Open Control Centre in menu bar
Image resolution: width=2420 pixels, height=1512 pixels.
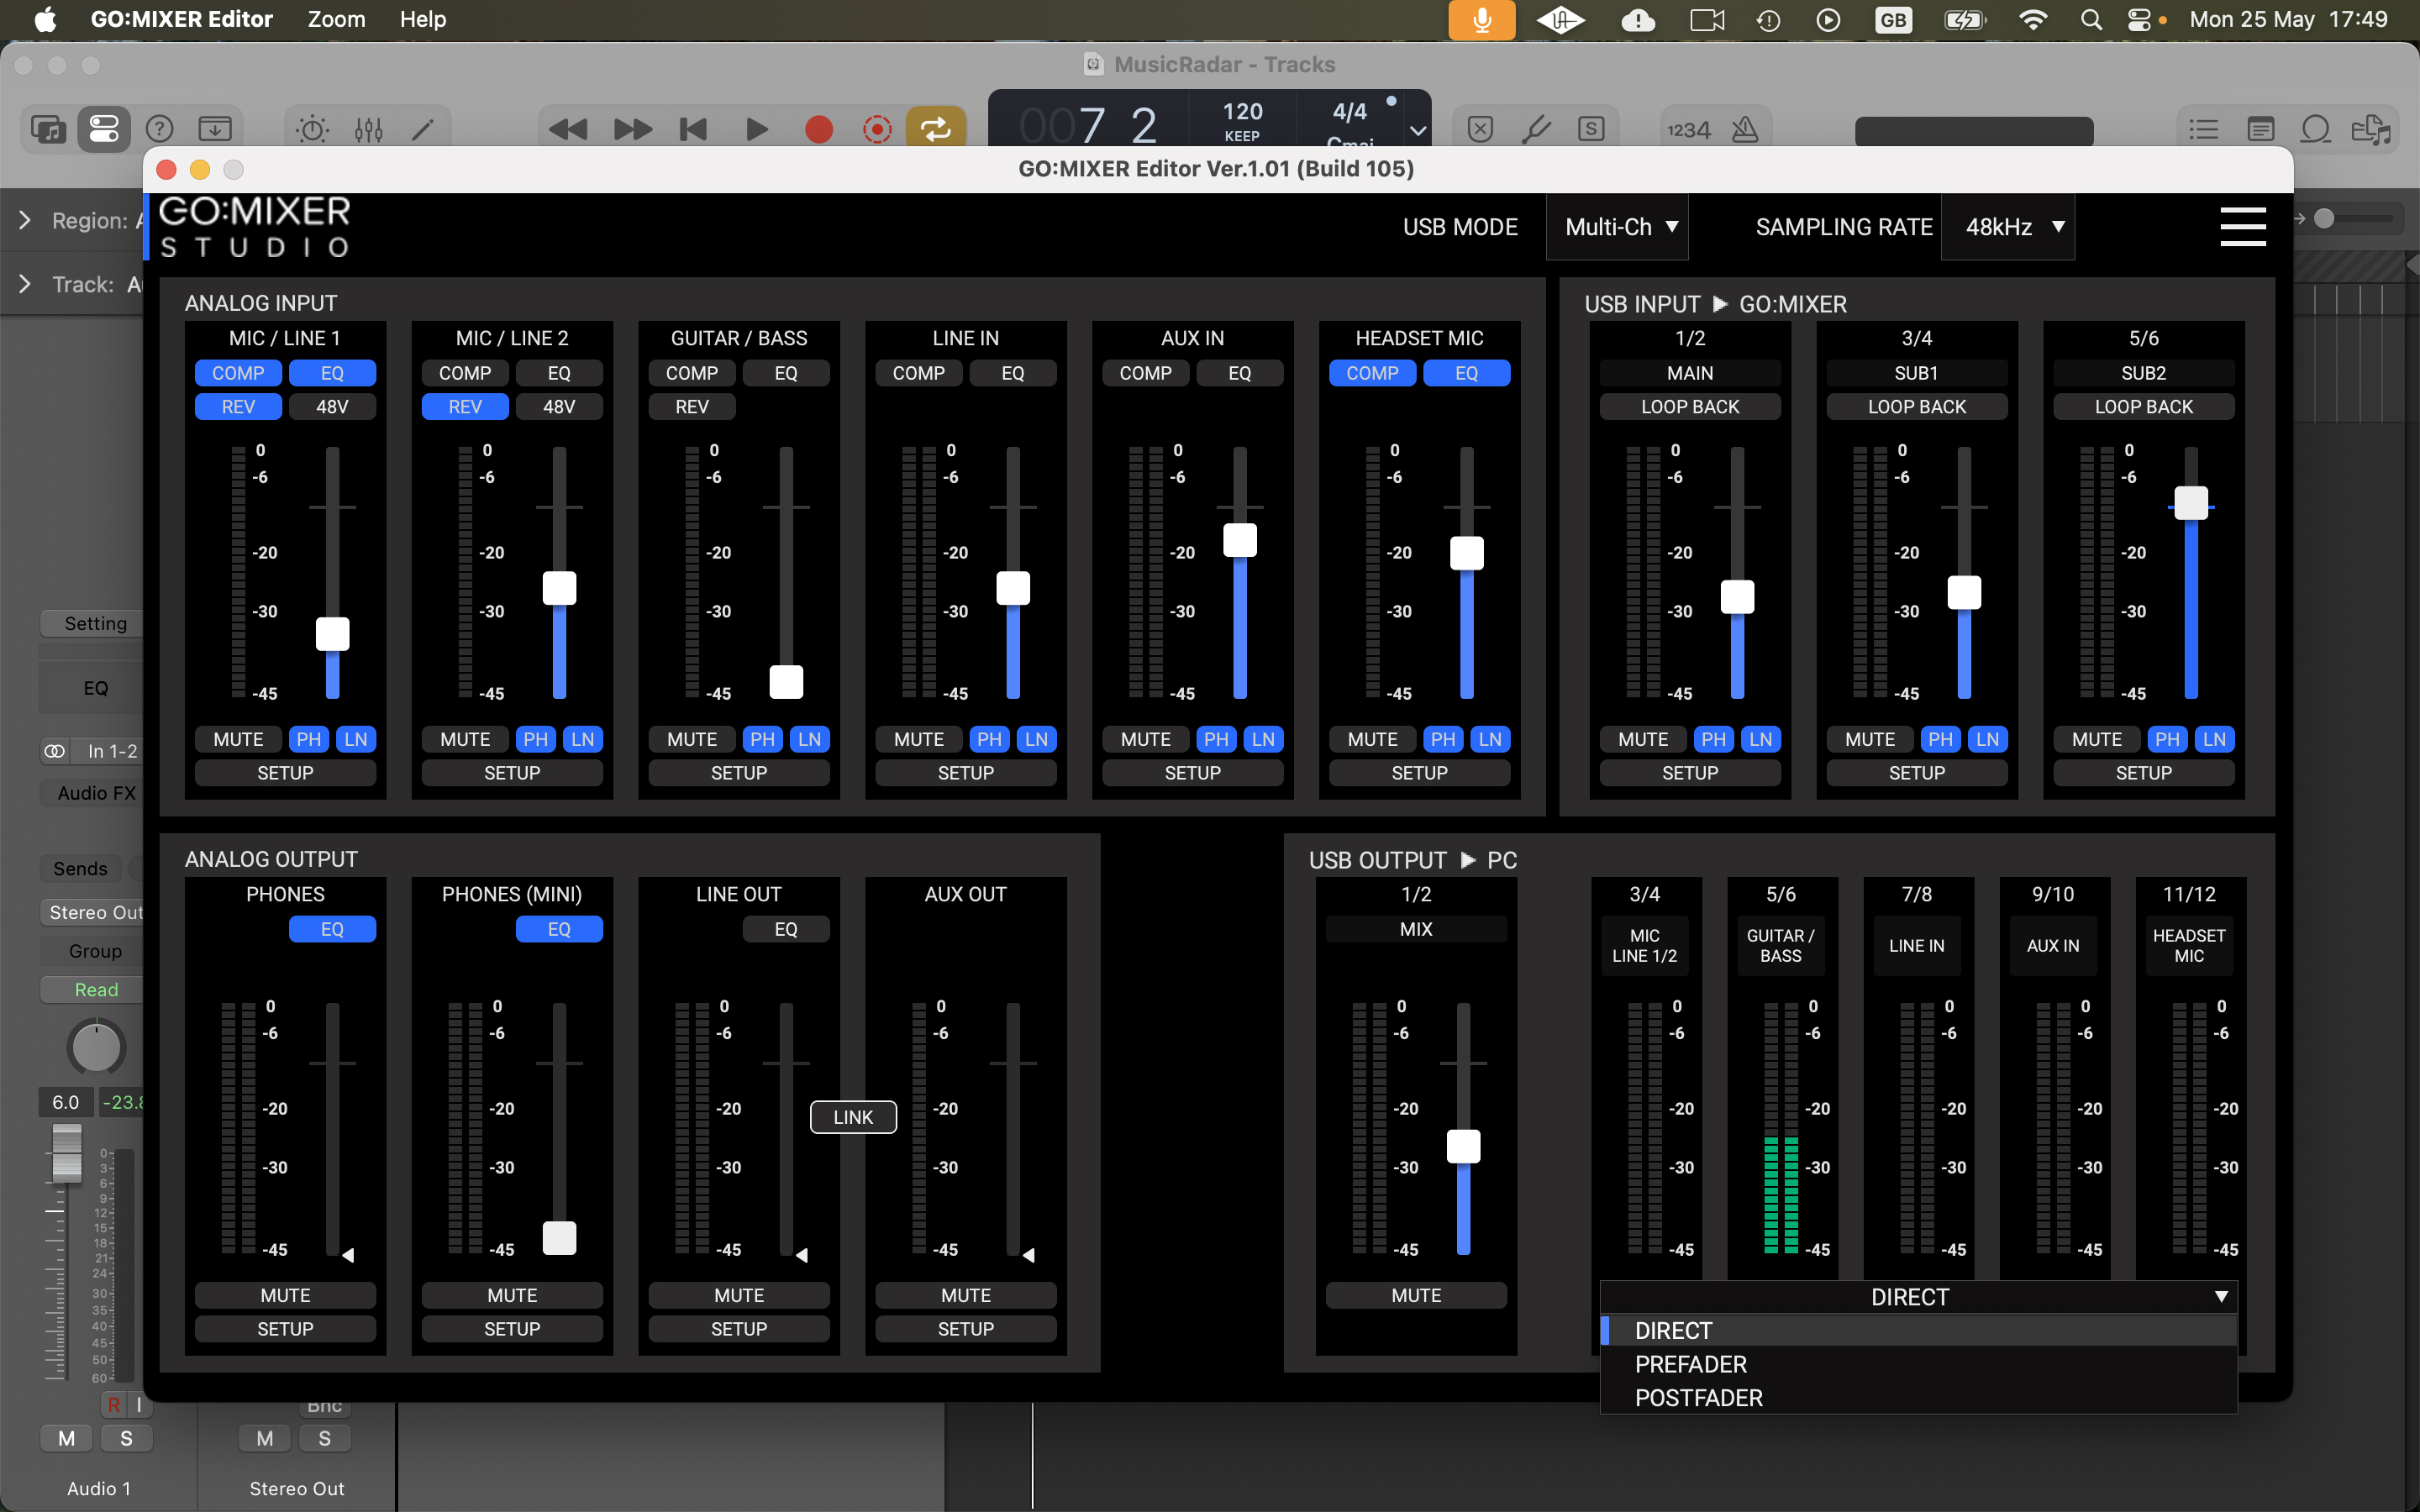(2139, 20)
